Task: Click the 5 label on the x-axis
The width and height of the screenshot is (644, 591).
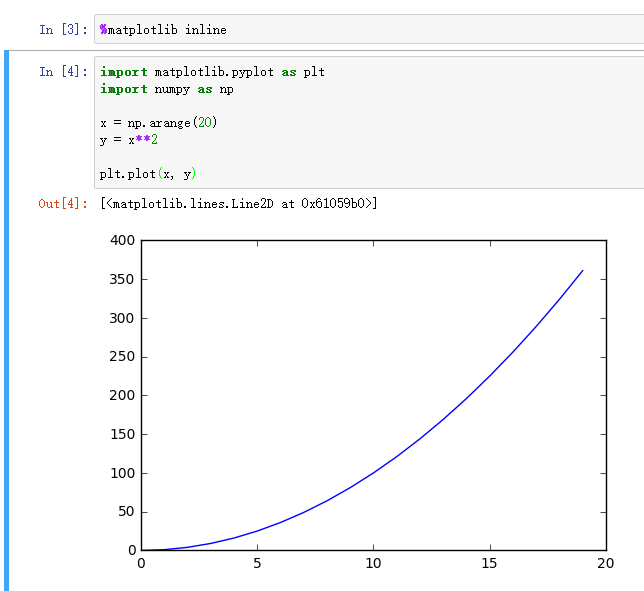Action: [x=257, y=563]
